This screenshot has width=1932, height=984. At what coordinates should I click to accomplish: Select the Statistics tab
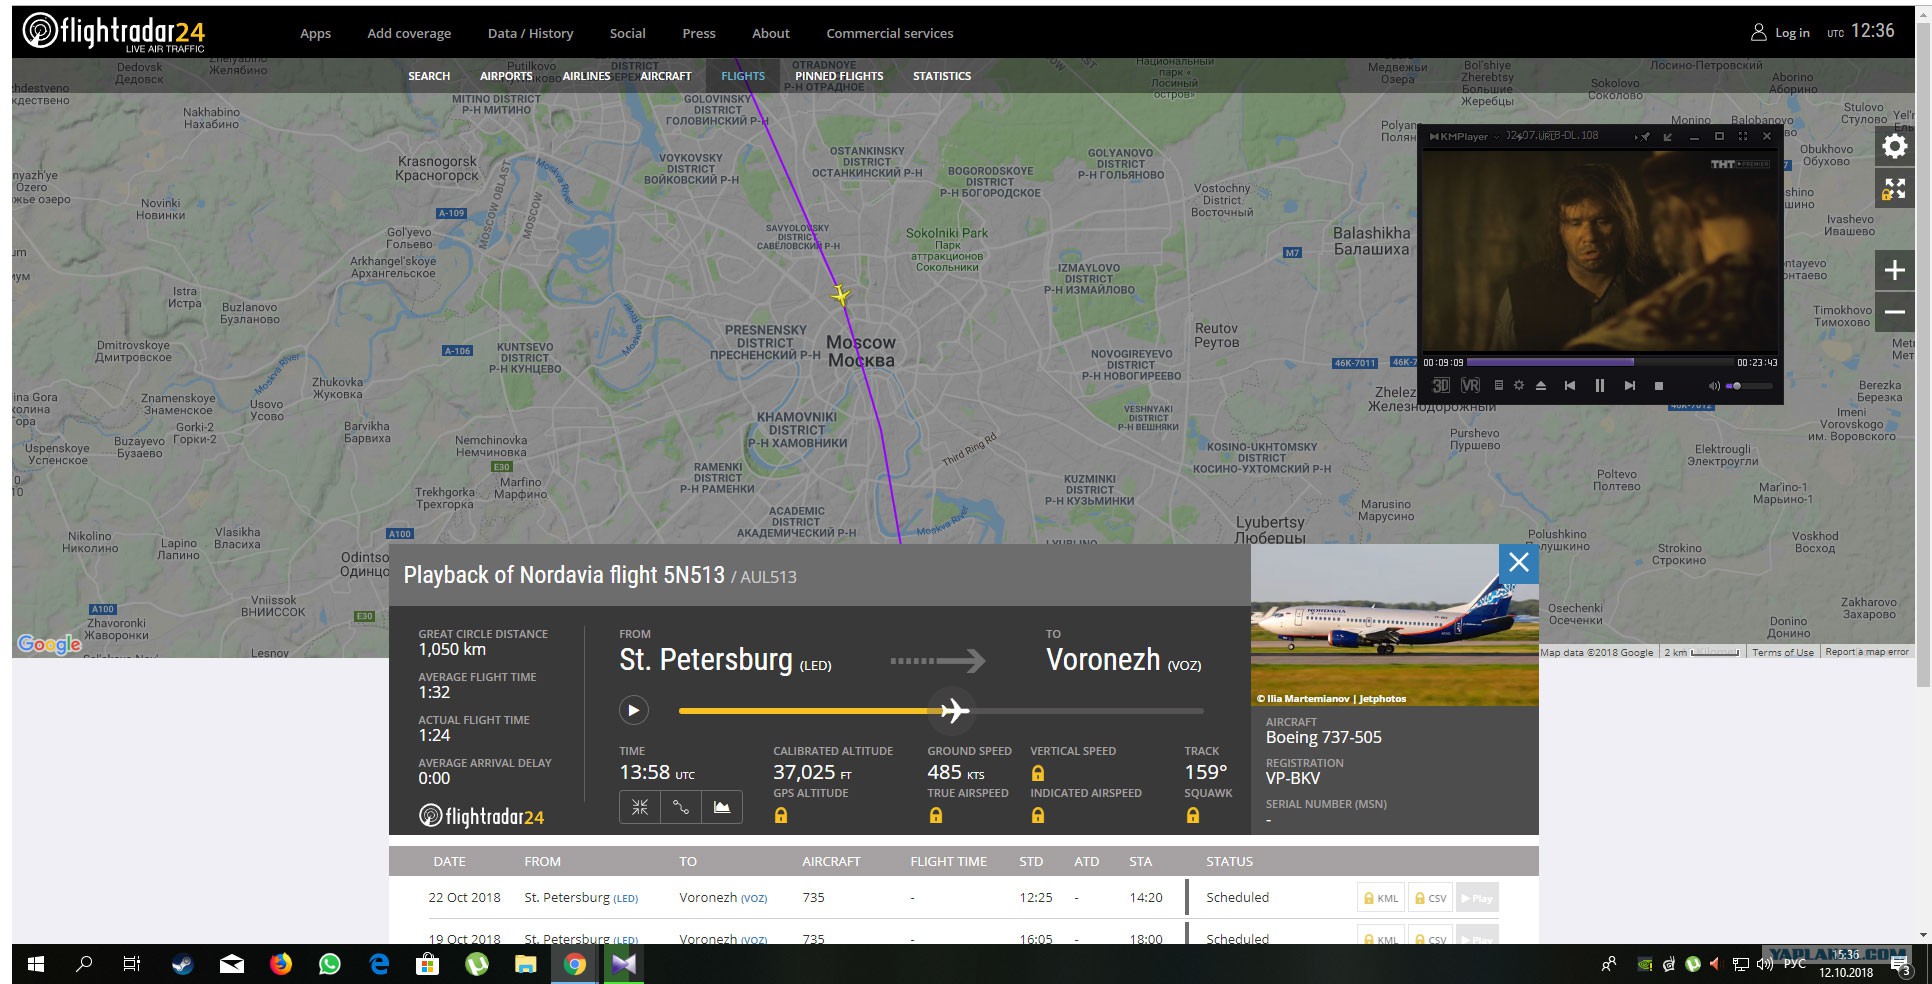pos(942,76)
